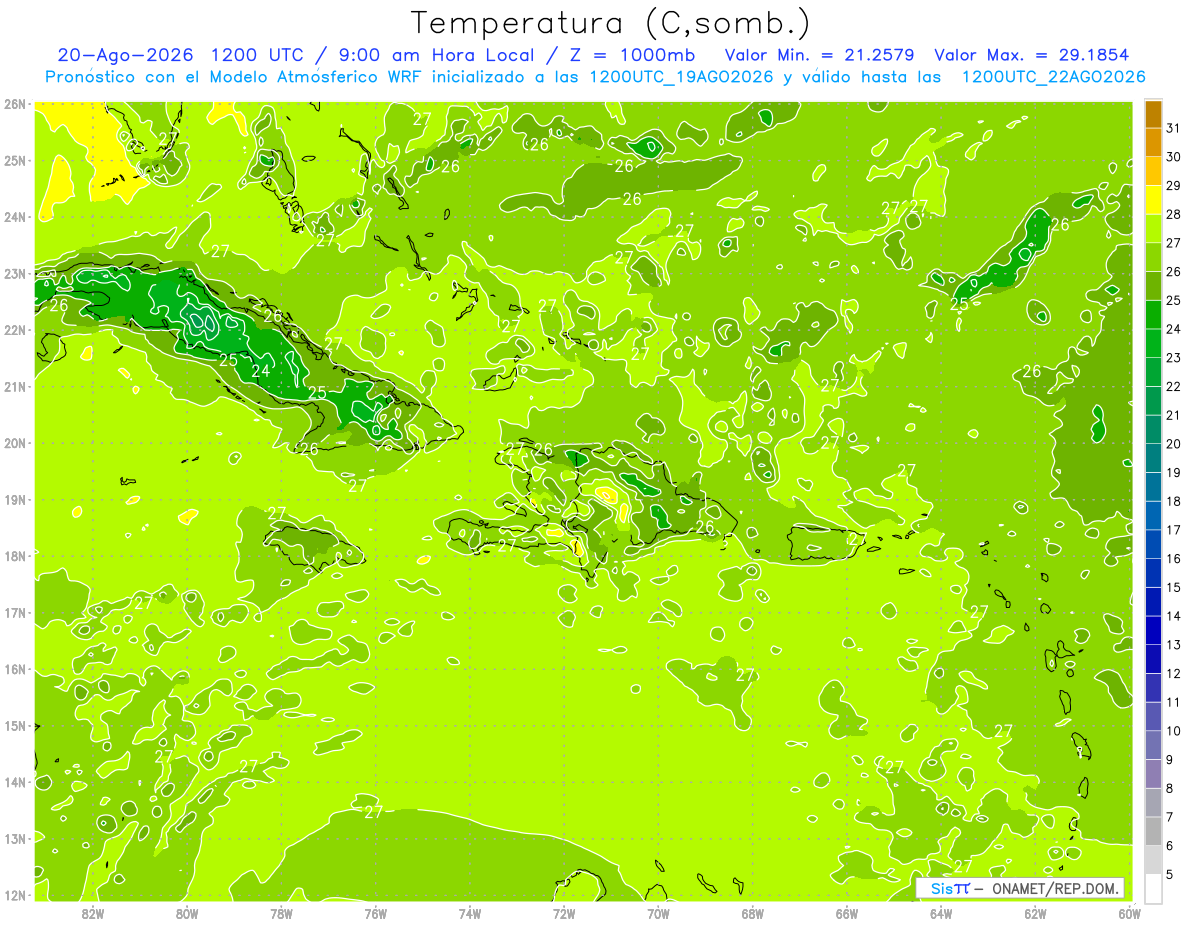Click the latitude axis label "17N"

14,613
